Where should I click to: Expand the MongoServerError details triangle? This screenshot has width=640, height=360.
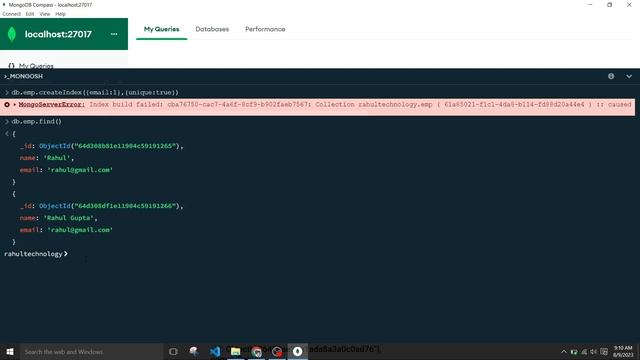click(15, 105)
